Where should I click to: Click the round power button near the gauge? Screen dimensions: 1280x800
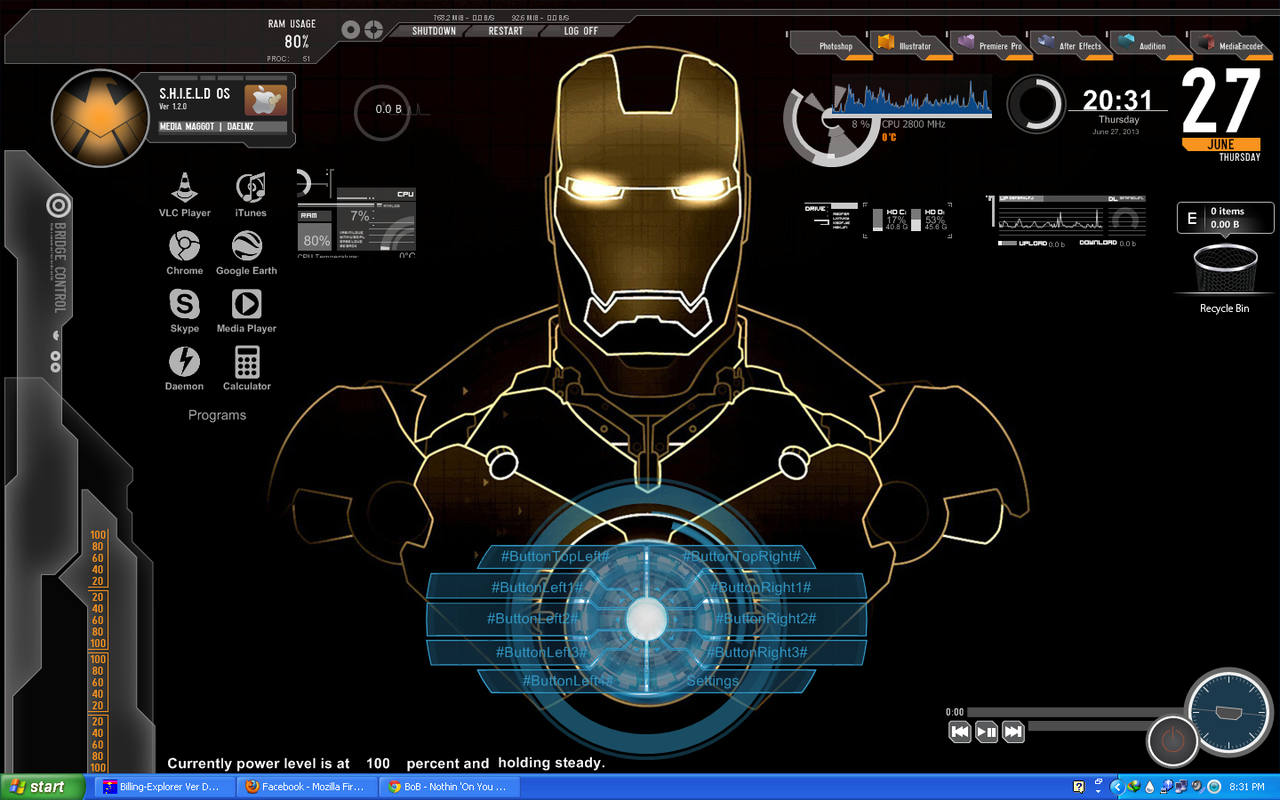[1171, 741]
